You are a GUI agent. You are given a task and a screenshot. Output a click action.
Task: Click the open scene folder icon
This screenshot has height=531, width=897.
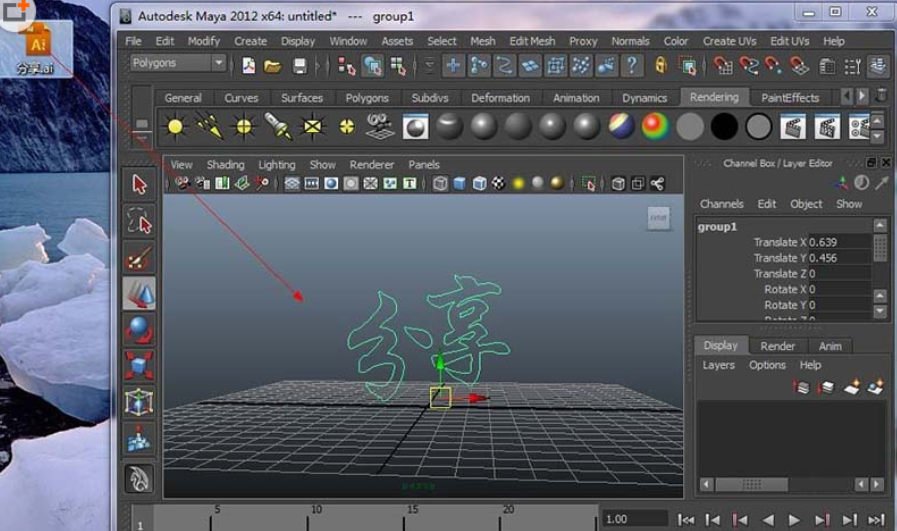tap(272, 66)
